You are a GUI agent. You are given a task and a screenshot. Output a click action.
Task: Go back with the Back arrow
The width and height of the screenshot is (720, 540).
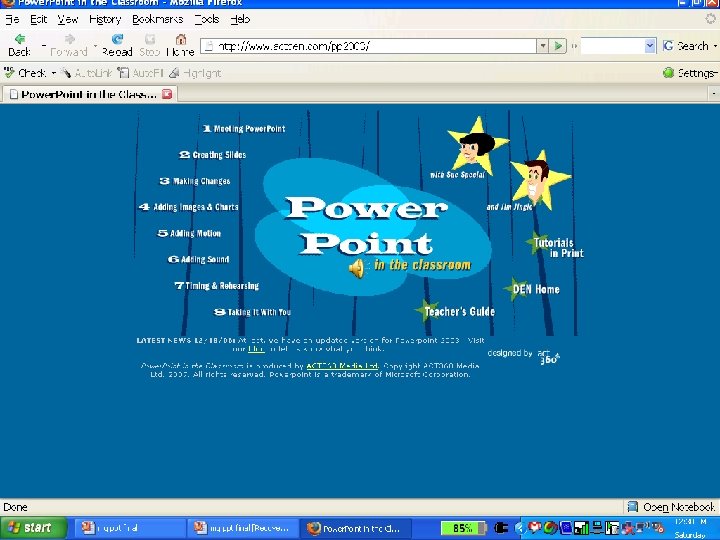pyautogui.click(x=19, y=45)
